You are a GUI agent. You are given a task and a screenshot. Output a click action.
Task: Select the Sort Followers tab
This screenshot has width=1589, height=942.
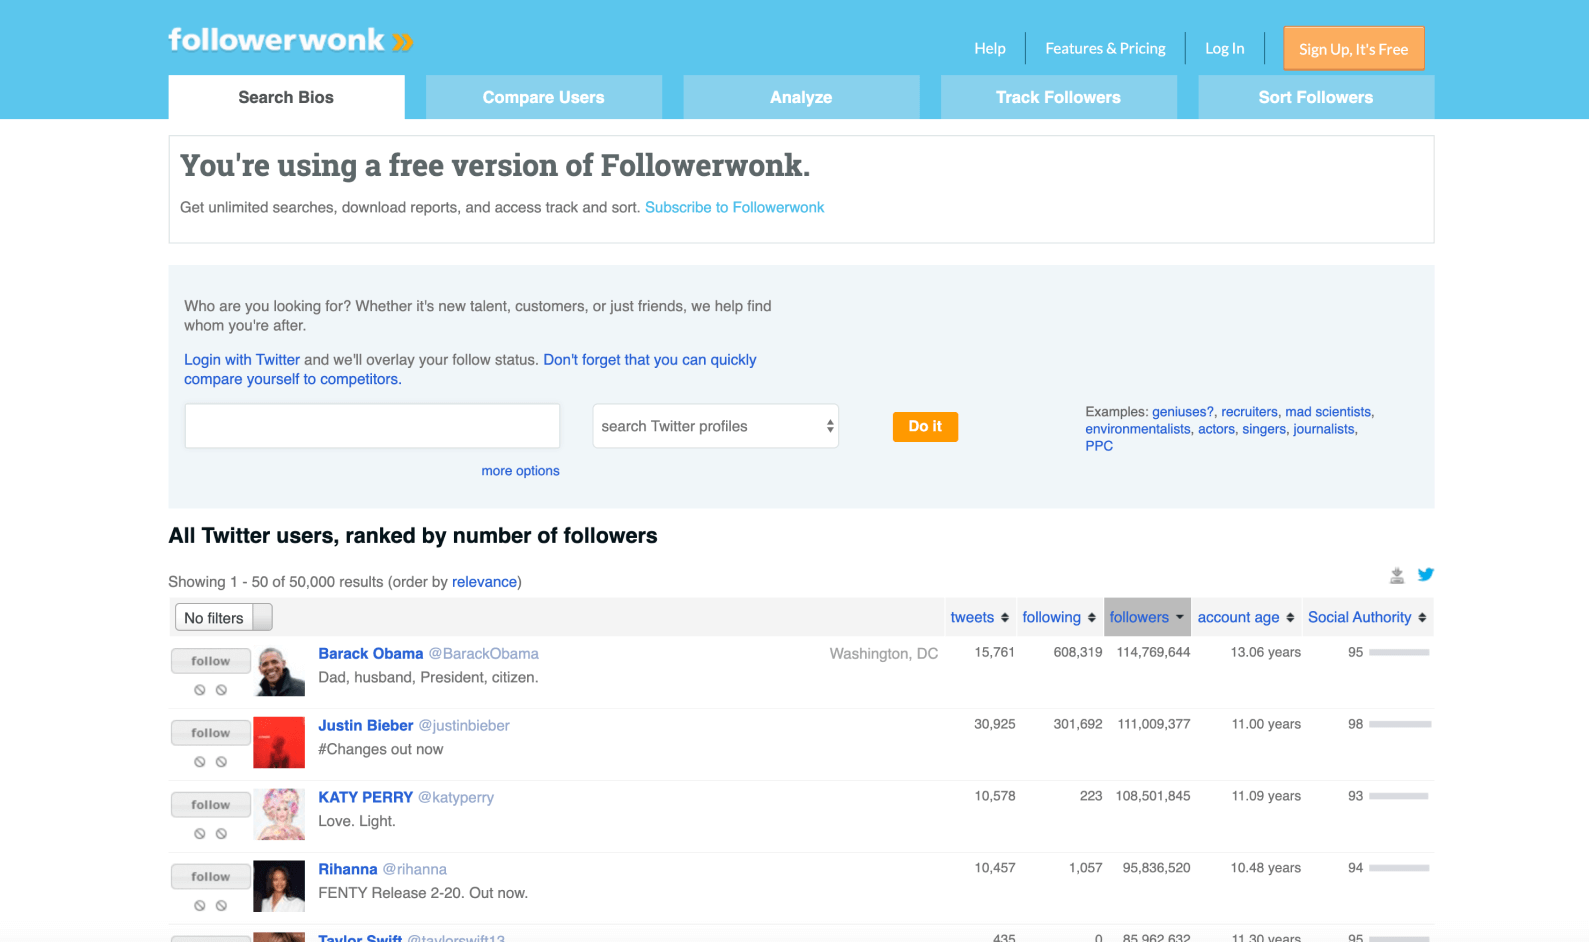click(x=1316, y=97)
